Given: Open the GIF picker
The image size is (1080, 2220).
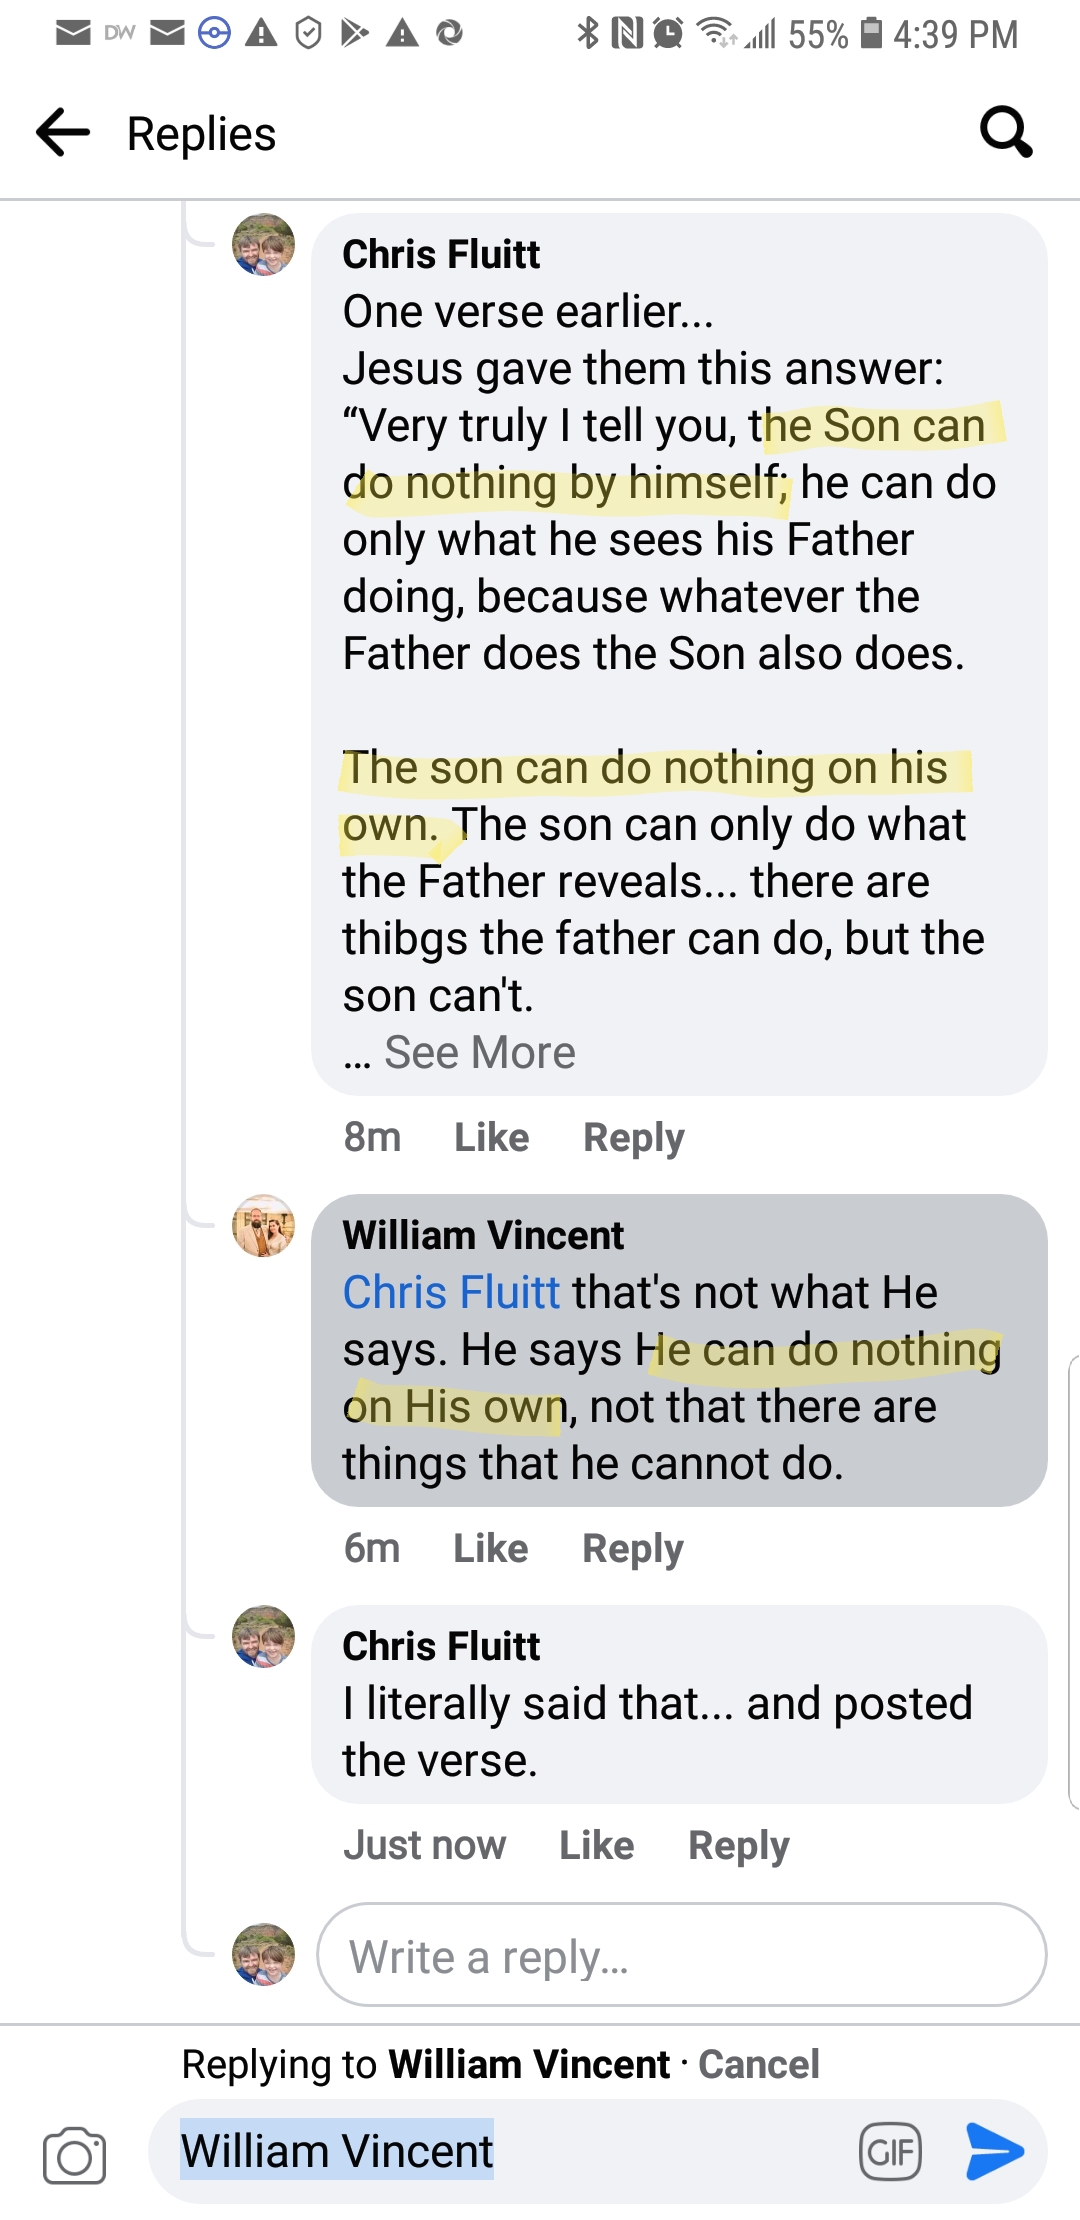Looking at the screenshot, I should coord(890,2151).
